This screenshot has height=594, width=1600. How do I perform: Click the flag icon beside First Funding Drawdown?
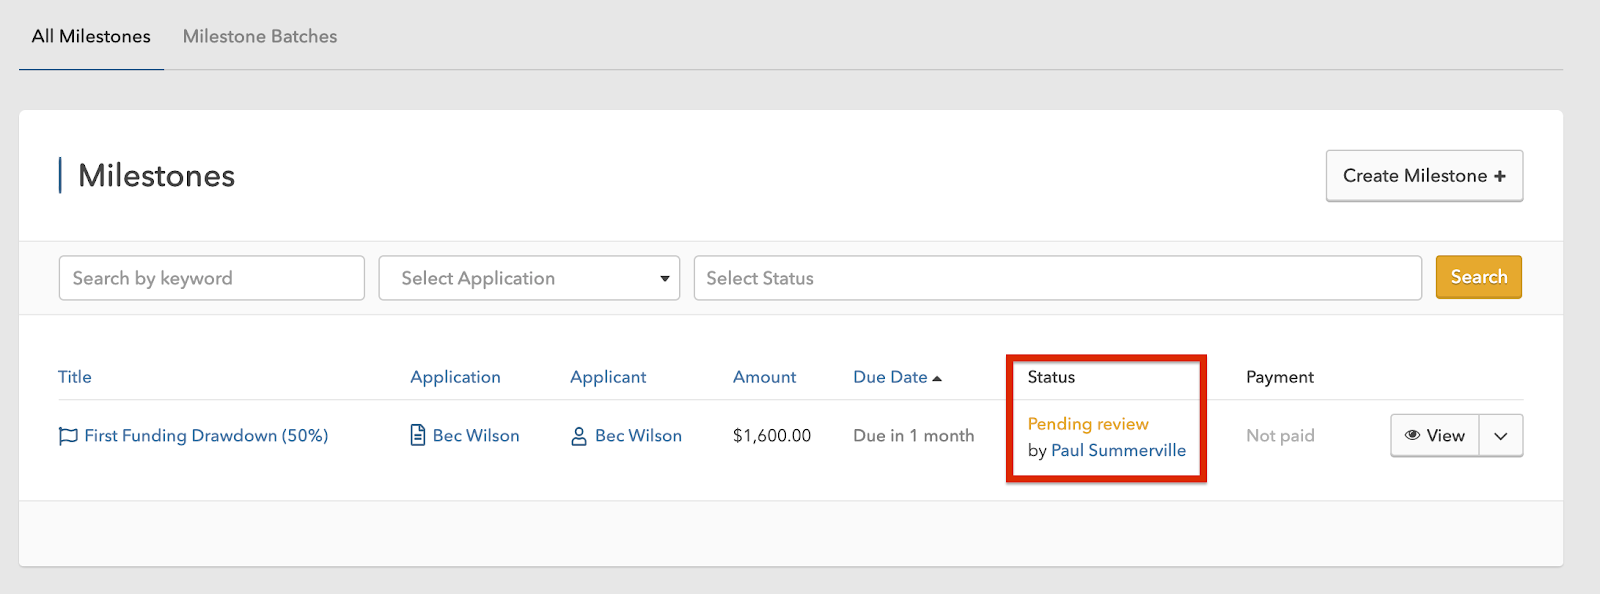(x=68, y=436)
